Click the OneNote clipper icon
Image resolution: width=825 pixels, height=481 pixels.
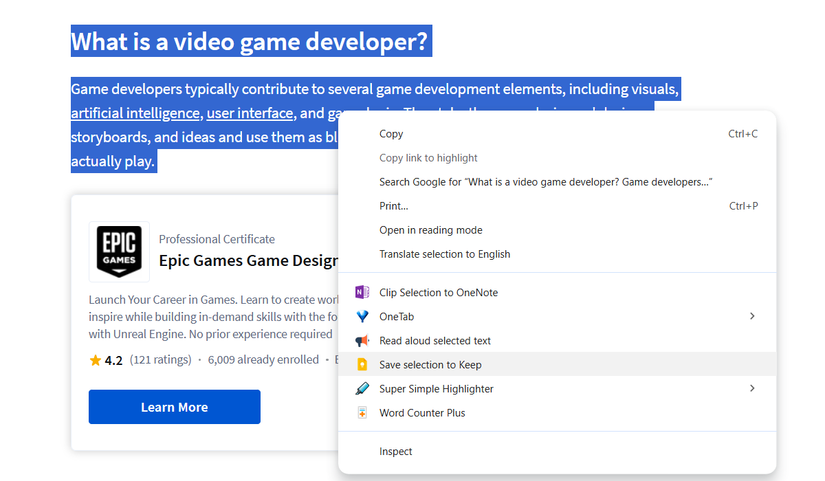tap(362, 292)
